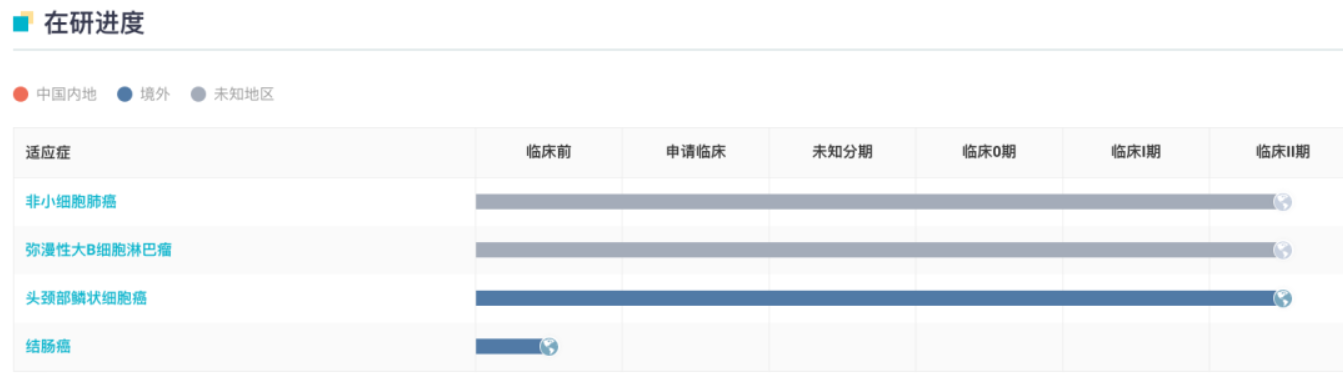
Task: Click globe icon on 非小细胞肺癌 bar
Action: [1282, 202]
